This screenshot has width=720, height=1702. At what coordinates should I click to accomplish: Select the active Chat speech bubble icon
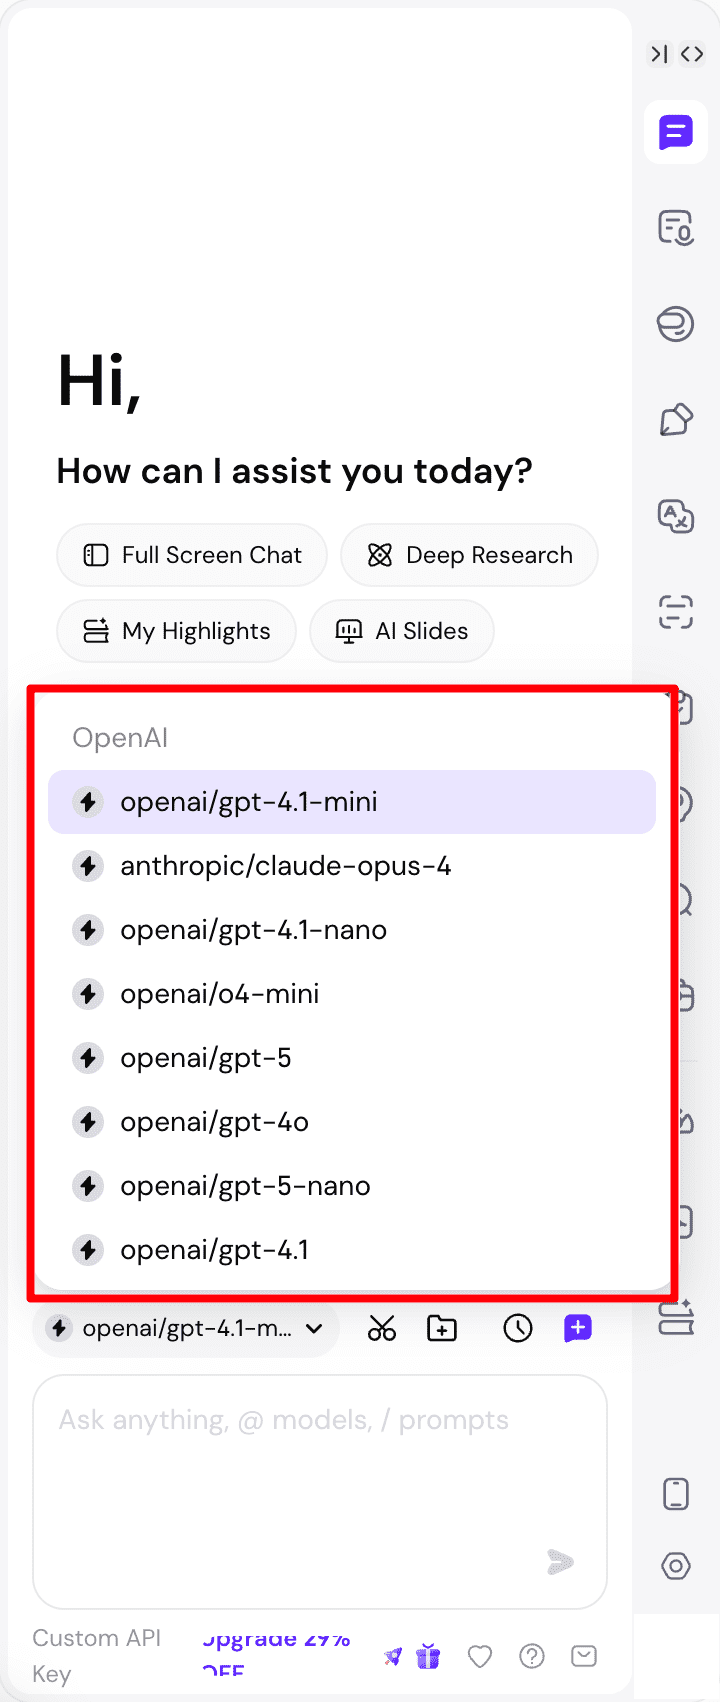(x=676, y=131)
